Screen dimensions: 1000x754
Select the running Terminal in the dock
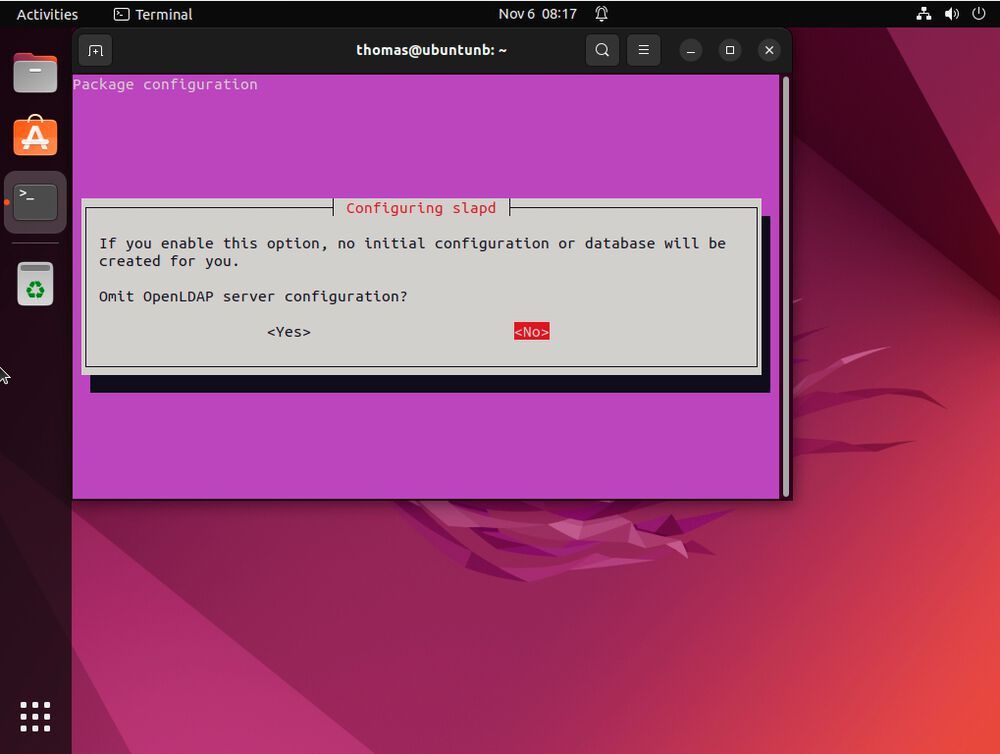point(35,202)
